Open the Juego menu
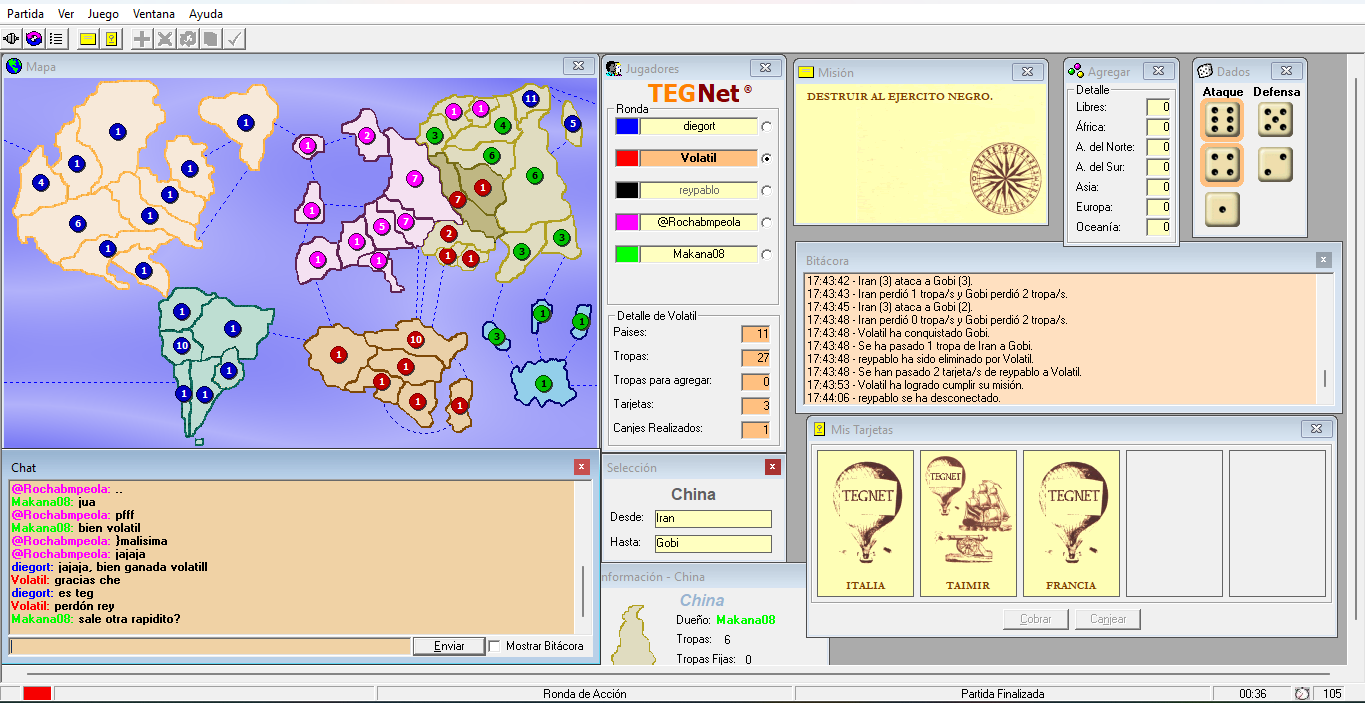Screen dimensions: 1365x703 click(103, 14)
